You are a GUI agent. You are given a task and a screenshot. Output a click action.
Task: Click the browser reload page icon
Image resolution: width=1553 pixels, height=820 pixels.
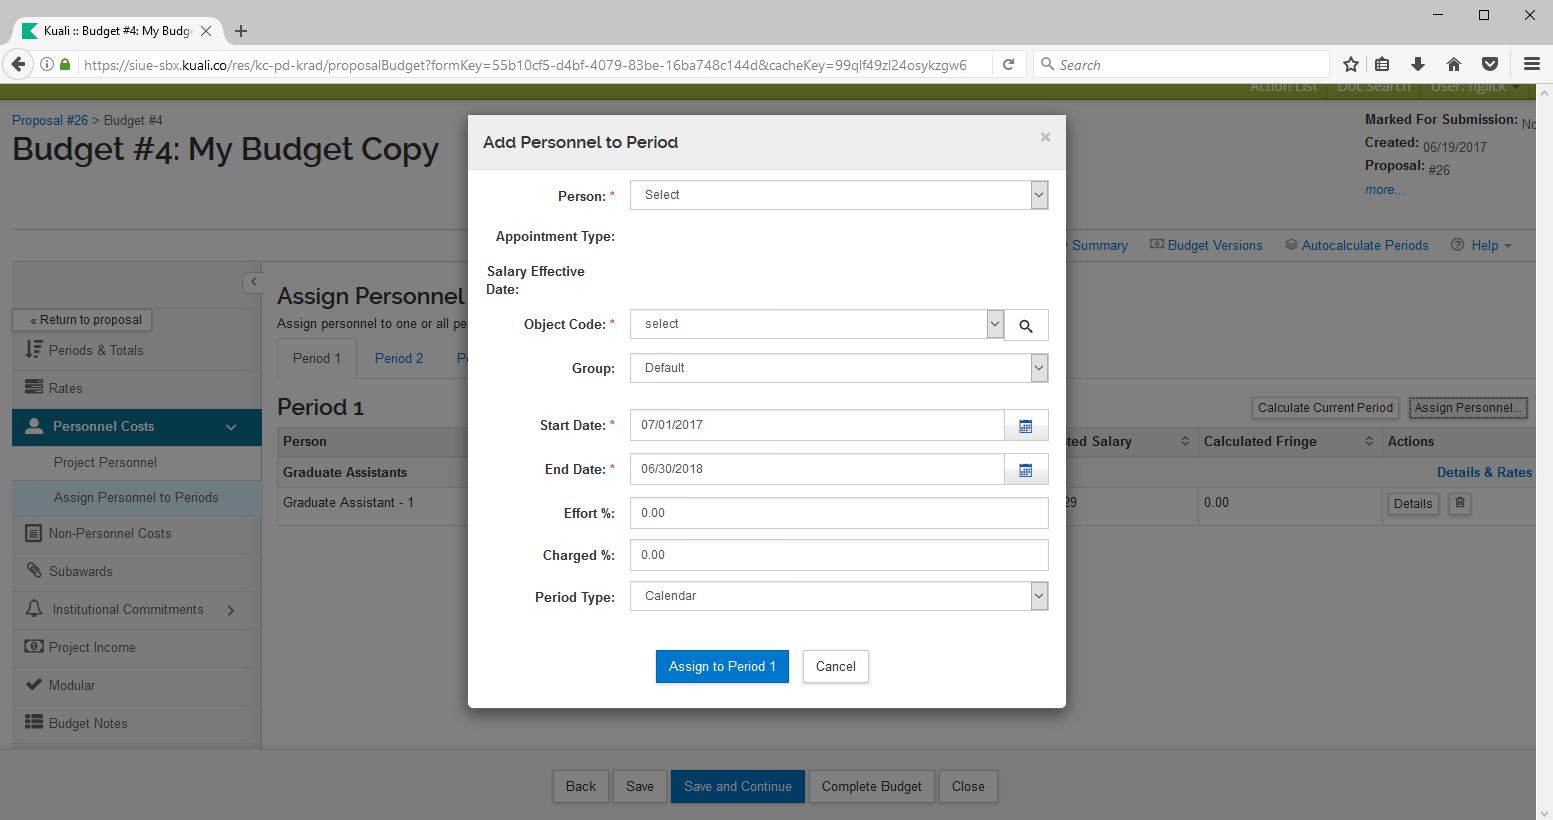pyautogui.click(x=1009, y=64)
